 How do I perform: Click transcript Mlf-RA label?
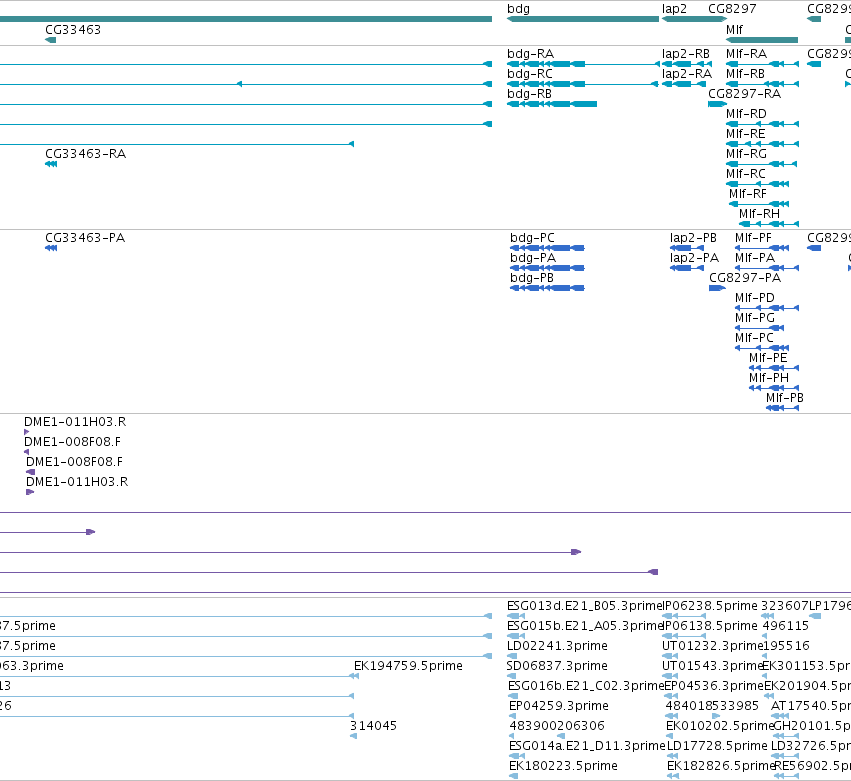tap(746, 54)
